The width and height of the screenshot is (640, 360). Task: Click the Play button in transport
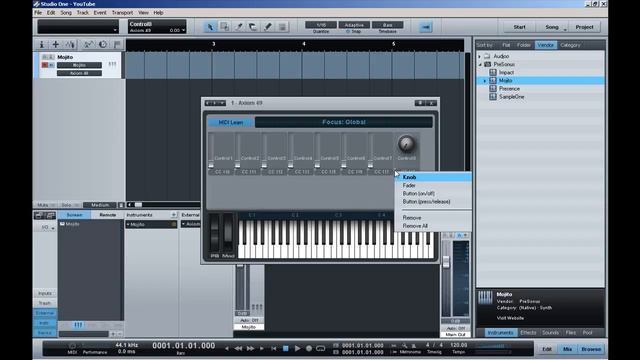[297, 348]
